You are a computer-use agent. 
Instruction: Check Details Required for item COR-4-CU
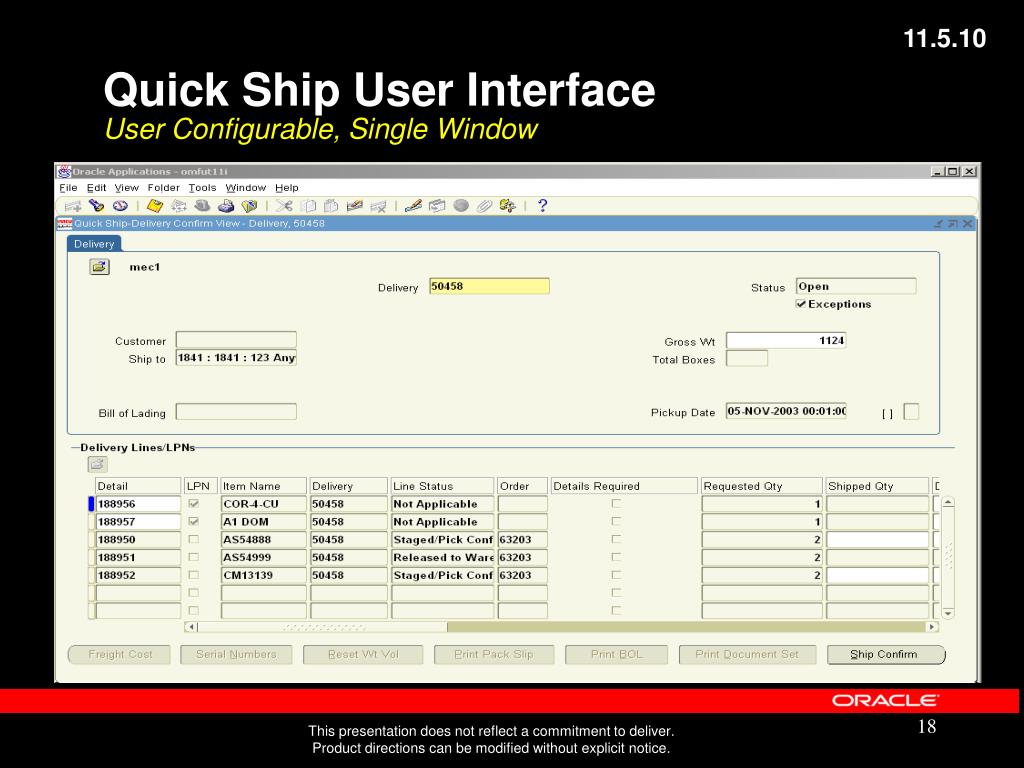[616, 504]
